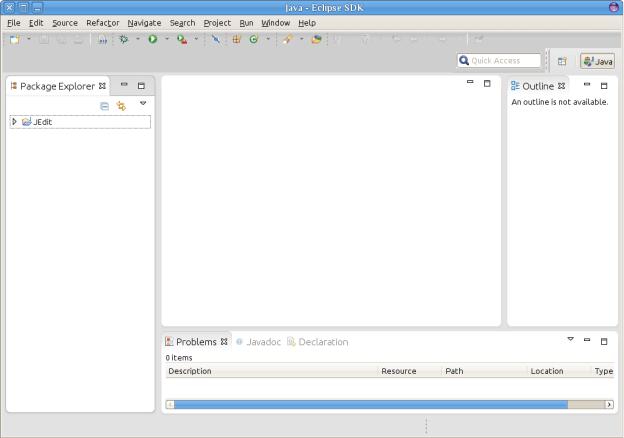Open the Help menu
This screenshot has height=438, width=624.
point(307,23)
